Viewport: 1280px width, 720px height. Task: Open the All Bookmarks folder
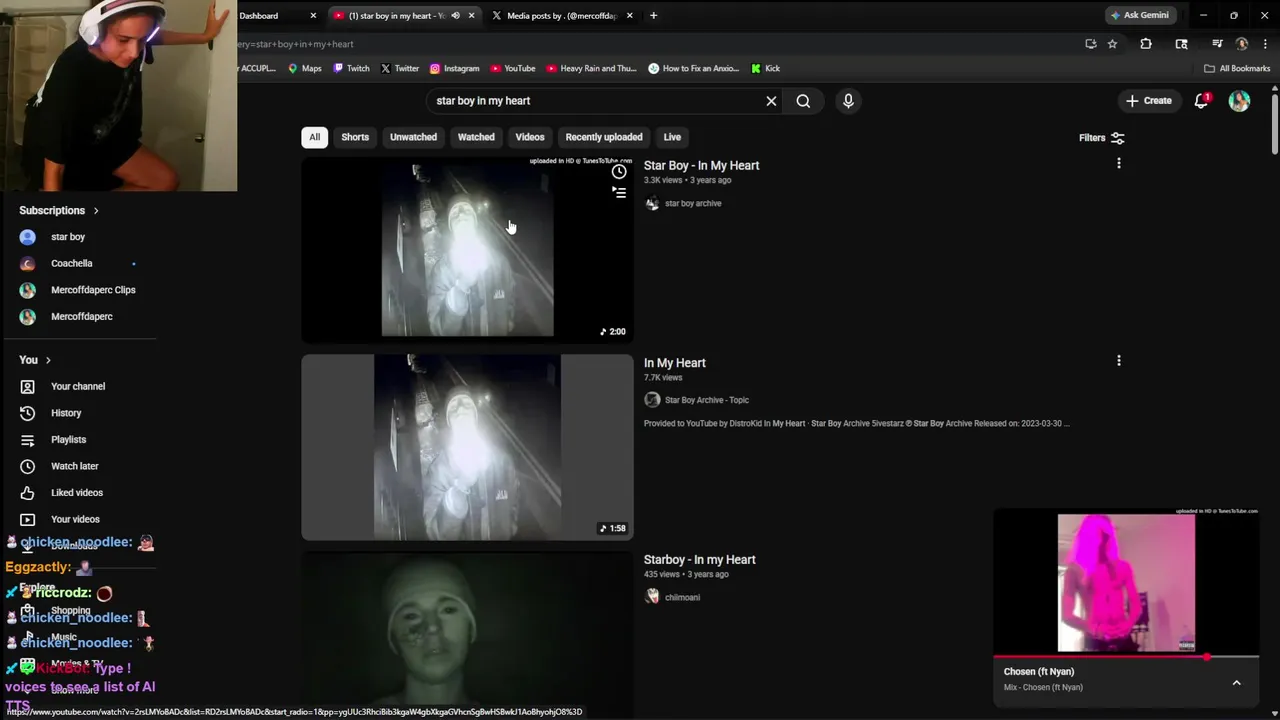1237,68
